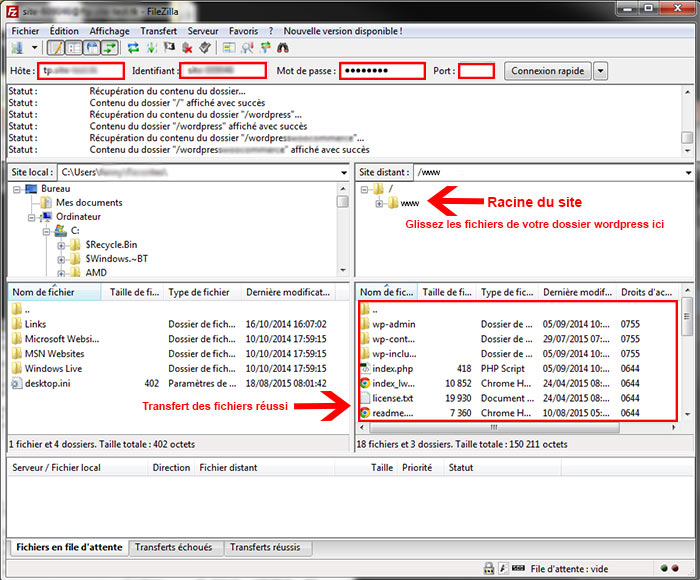Sort remote files by Taille de fi... column
Viewport: 700px width, 580px height.
click(x=447, y=292)
